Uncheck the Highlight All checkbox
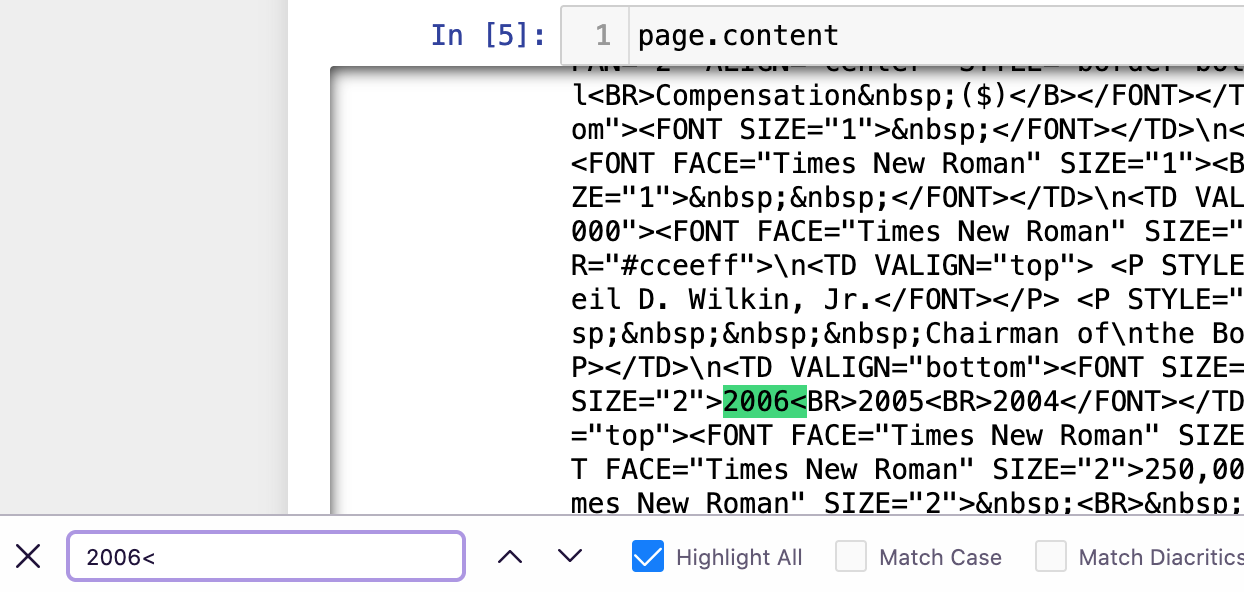 pos(648,557)
